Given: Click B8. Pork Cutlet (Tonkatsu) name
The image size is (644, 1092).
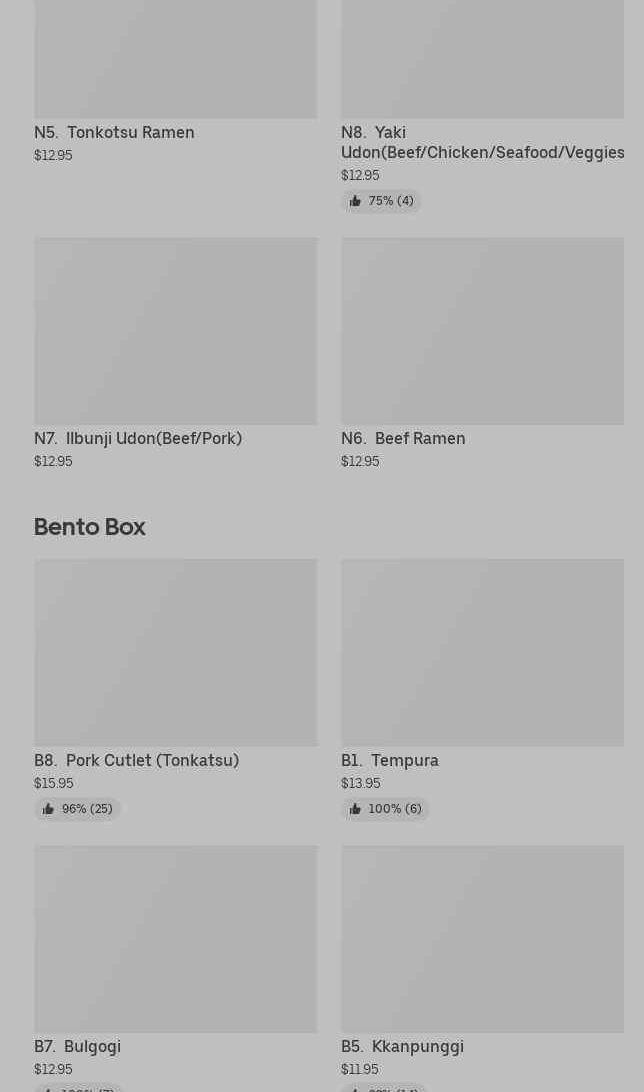Looking at the screenshot, I should (136, 760).
